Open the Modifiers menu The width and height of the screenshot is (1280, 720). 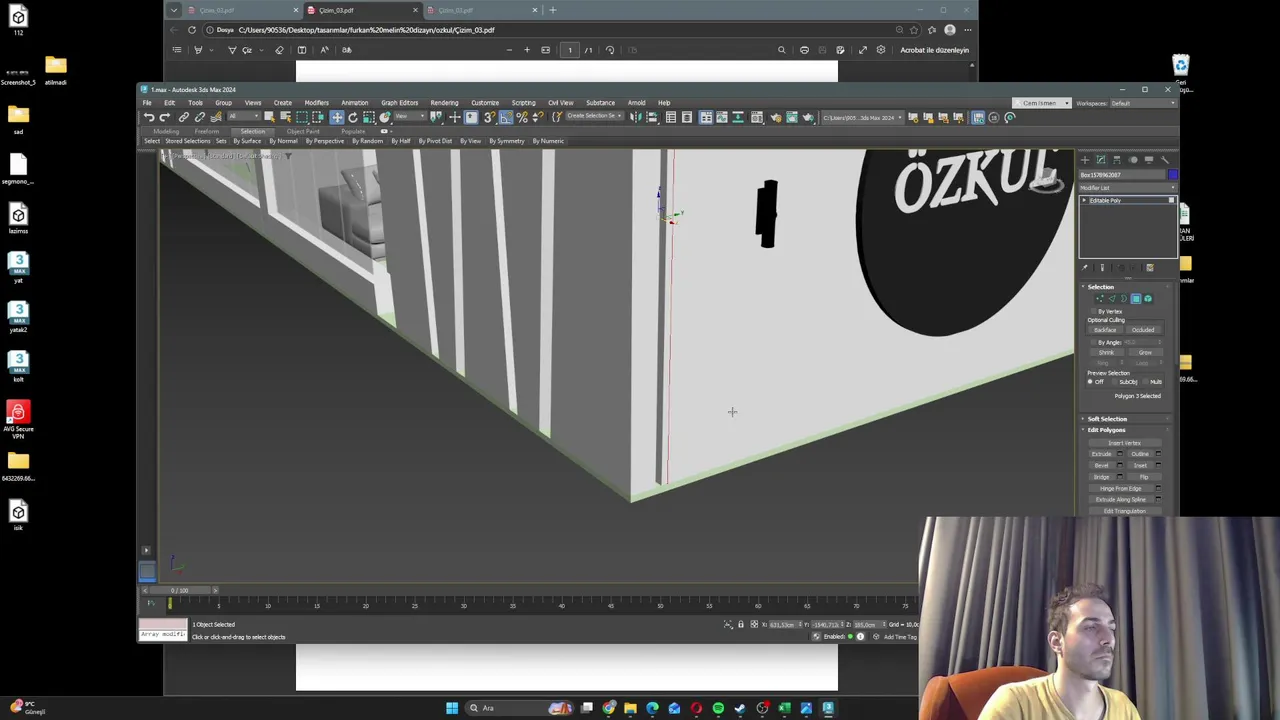coord(316,102)
